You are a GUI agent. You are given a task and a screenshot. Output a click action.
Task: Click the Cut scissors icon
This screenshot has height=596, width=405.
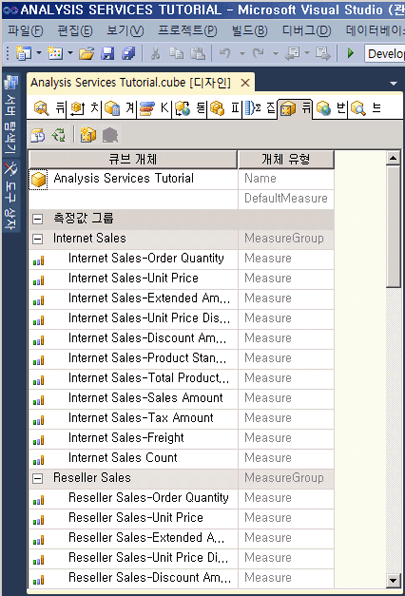tap(155, 54)
